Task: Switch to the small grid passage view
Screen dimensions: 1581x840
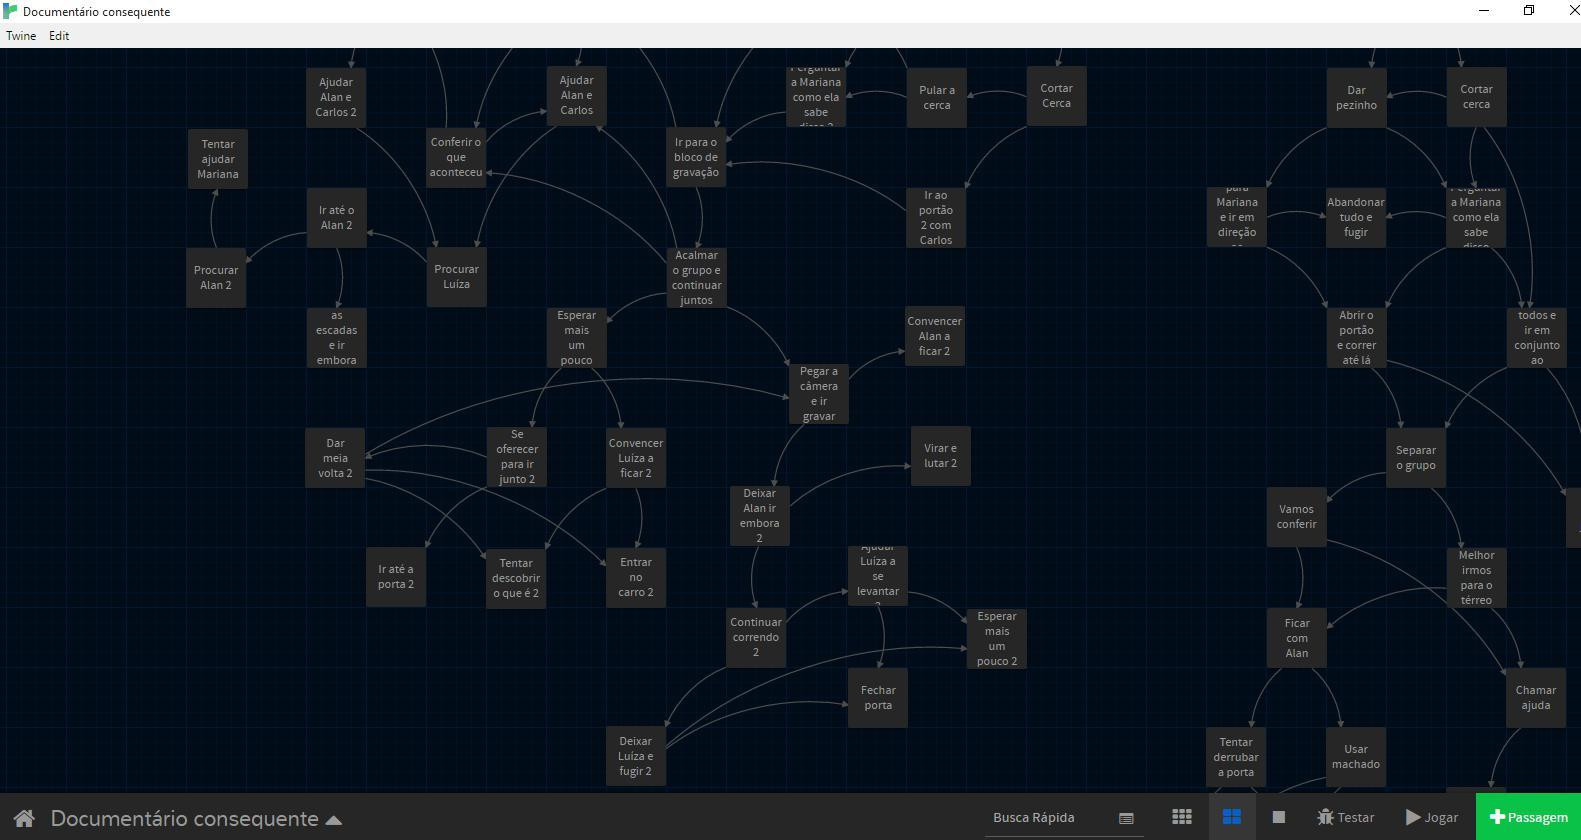Action: [1182, 817]
